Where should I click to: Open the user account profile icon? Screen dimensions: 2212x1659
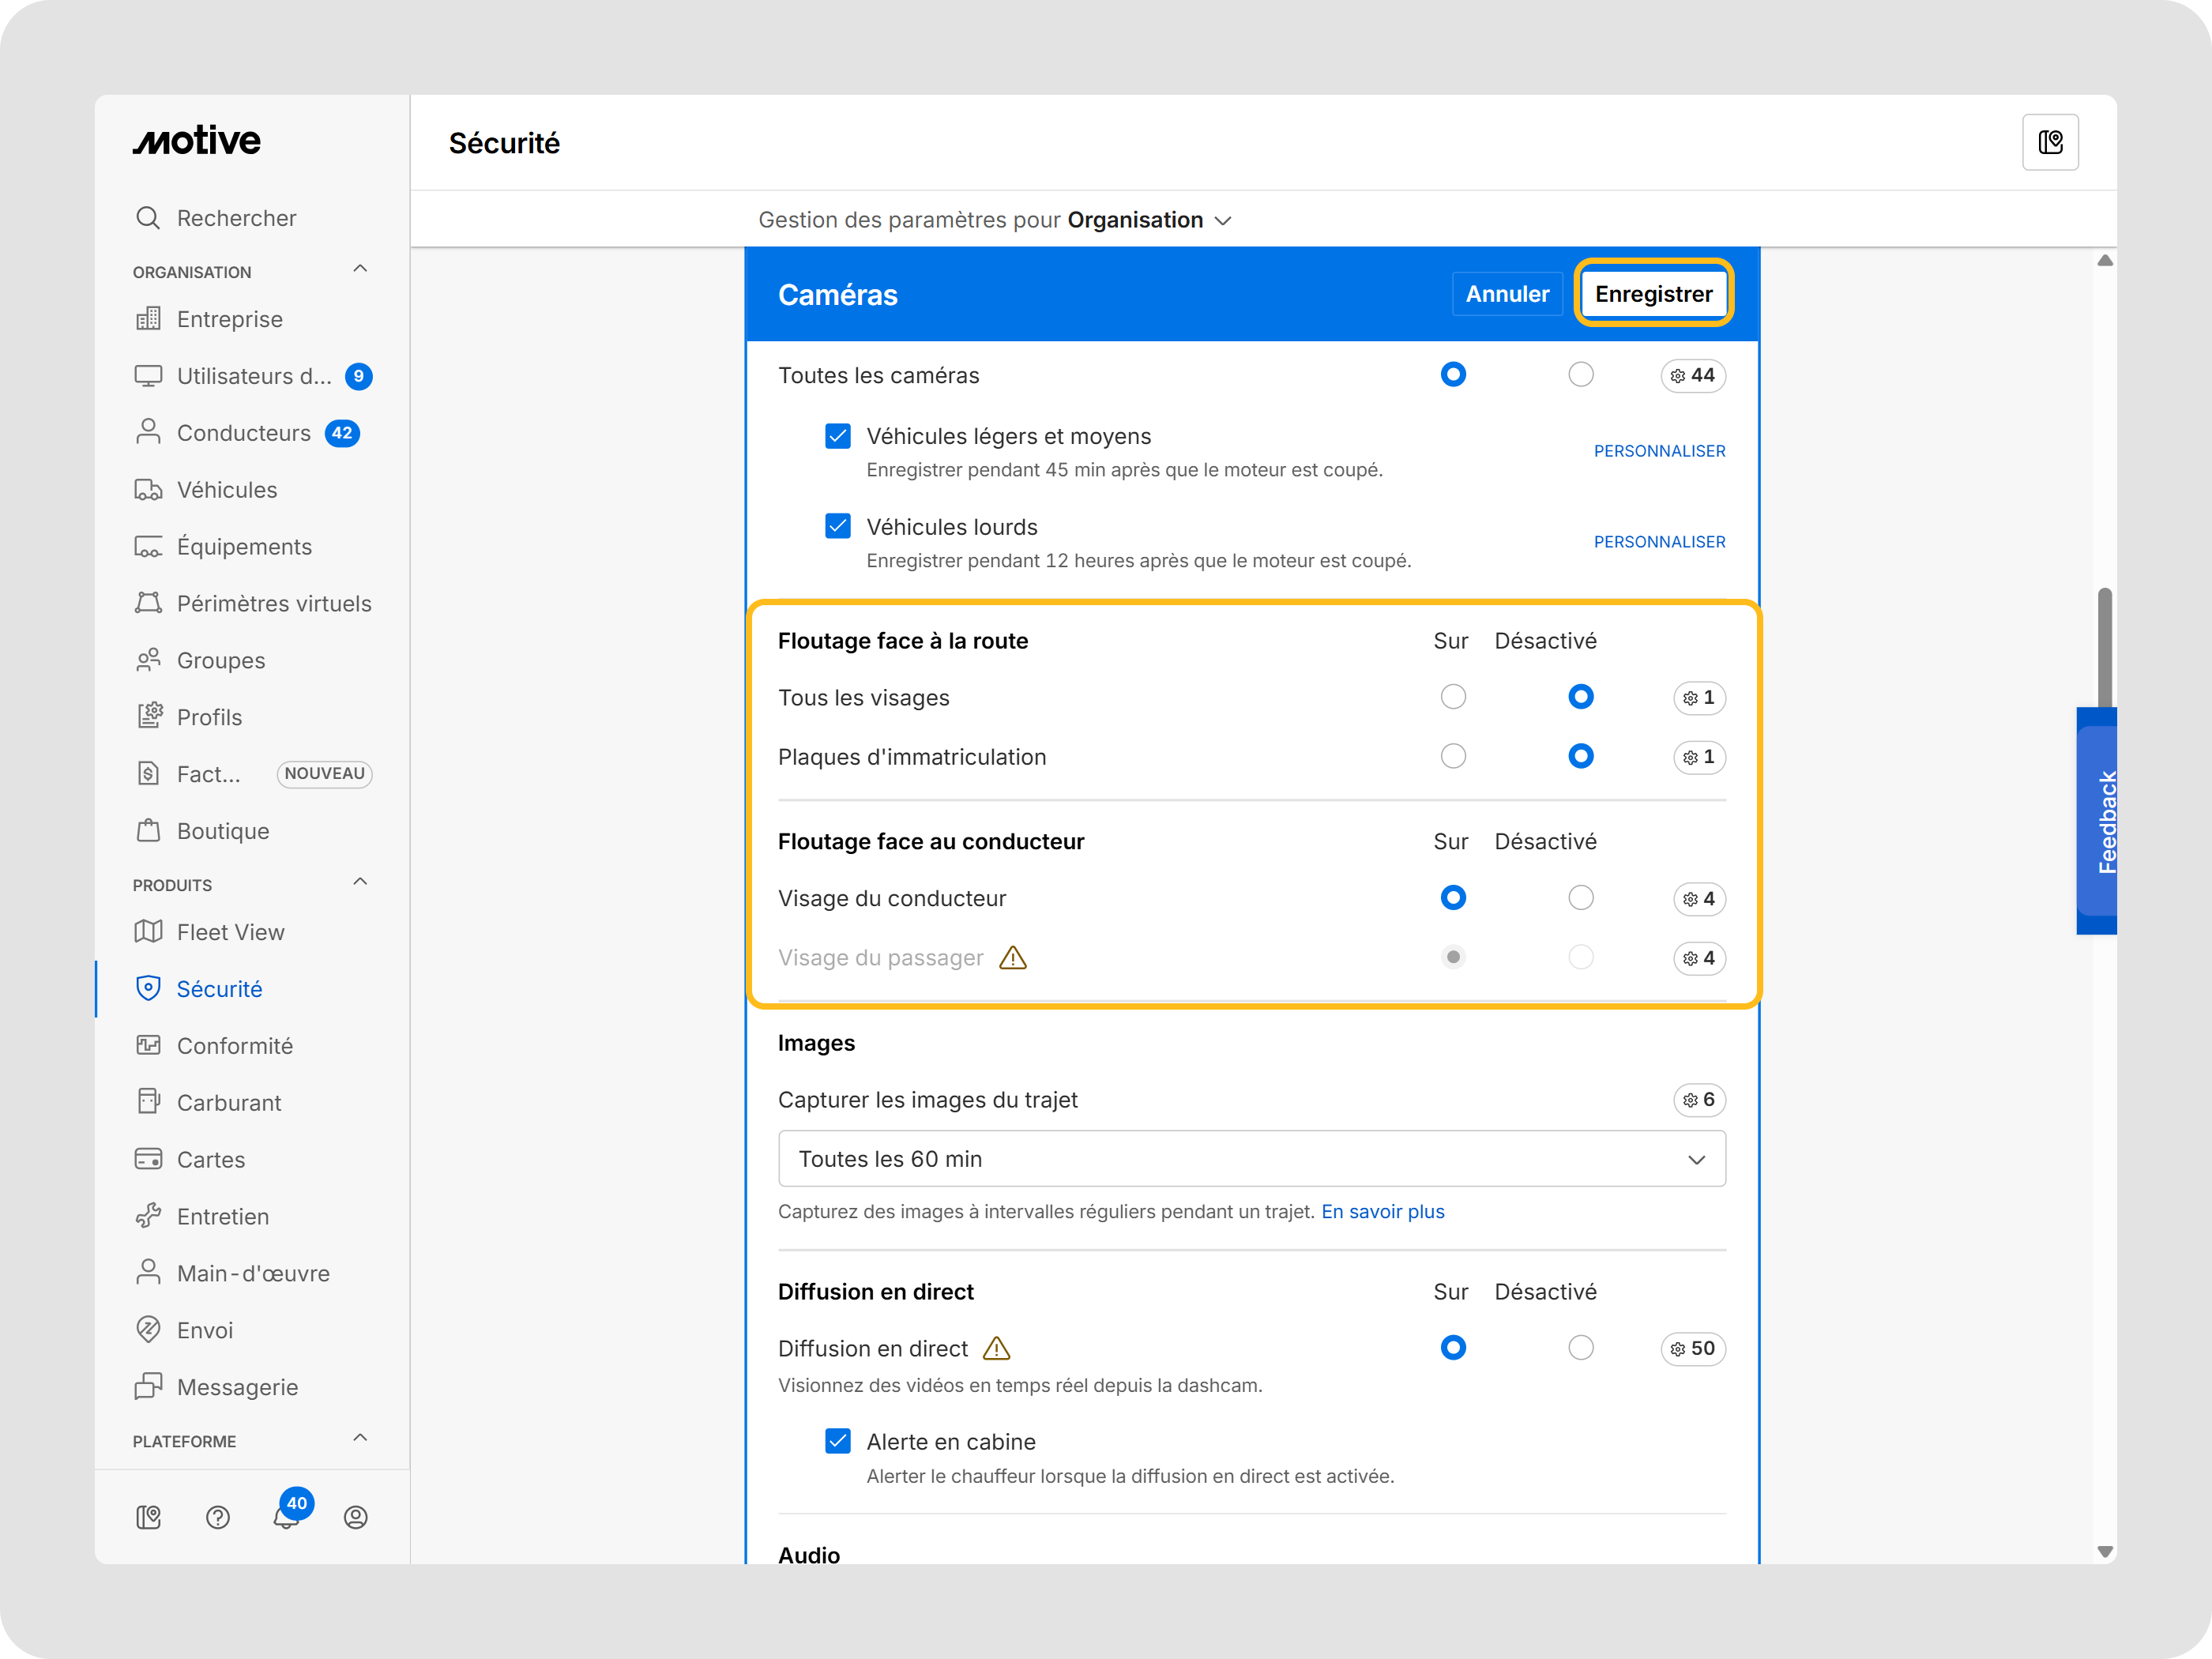pyautogui.click(x=356, y=1518)
